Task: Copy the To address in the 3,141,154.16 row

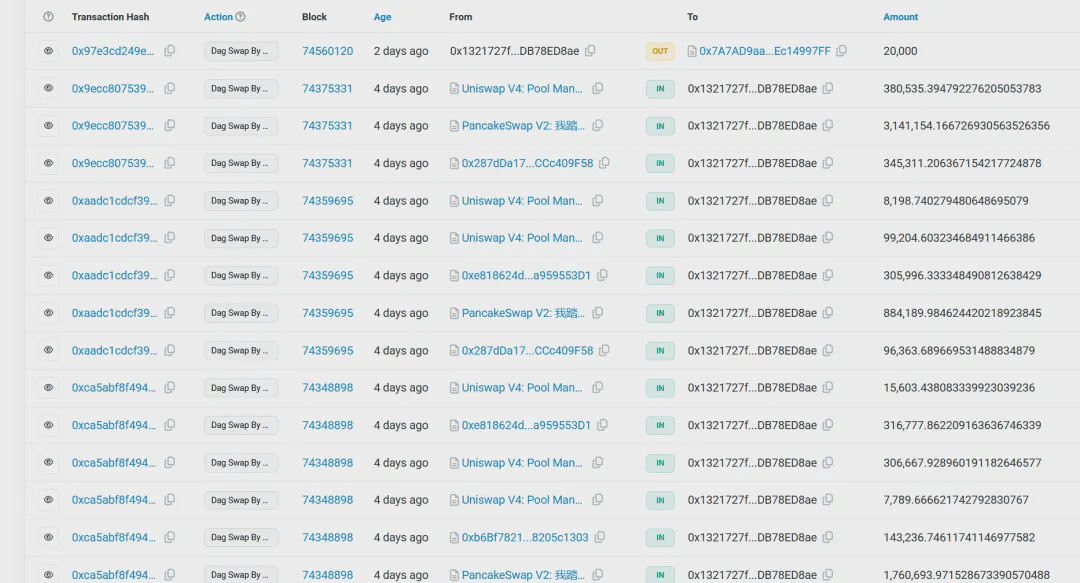Action: pyautogui.click(x=828, y=125)
